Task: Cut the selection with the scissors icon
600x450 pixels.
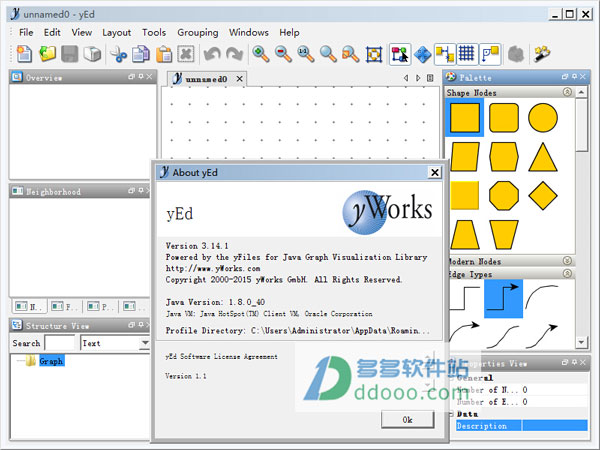Action: pyautogui.click(x=119, y=54)
